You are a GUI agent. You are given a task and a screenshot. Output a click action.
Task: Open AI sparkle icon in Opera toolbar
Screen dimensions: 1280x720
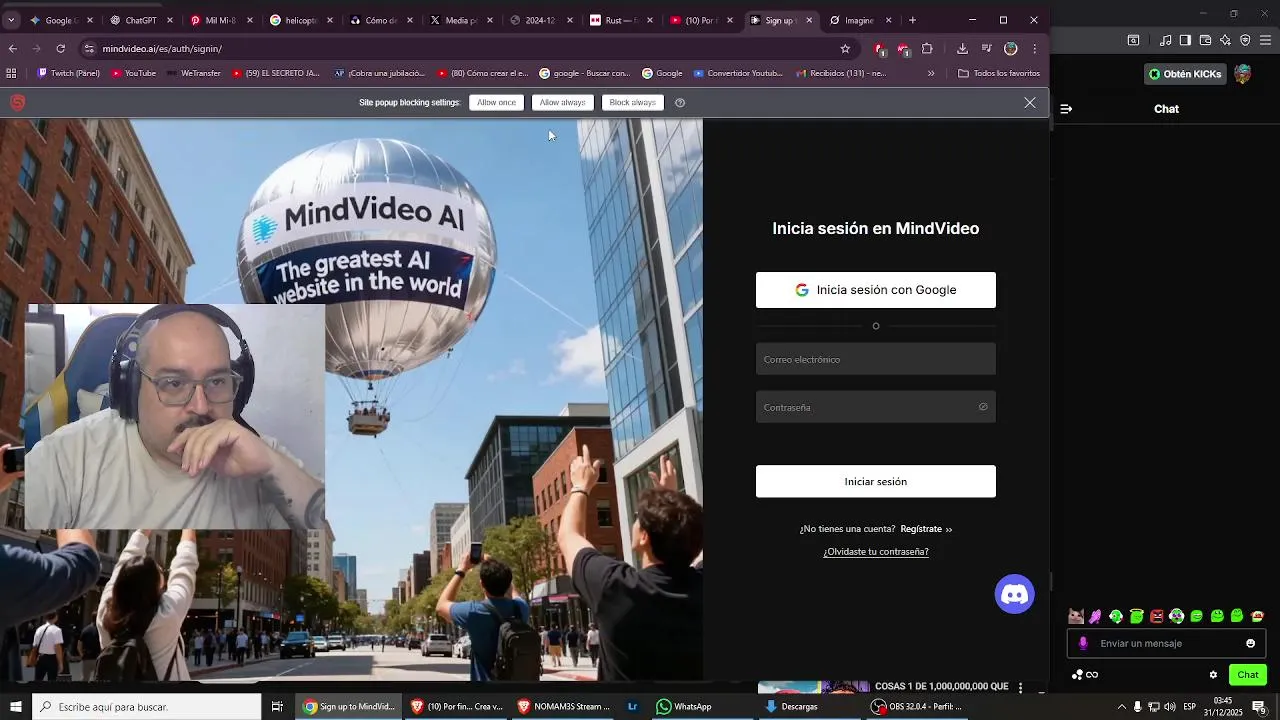pos(1225,40)
